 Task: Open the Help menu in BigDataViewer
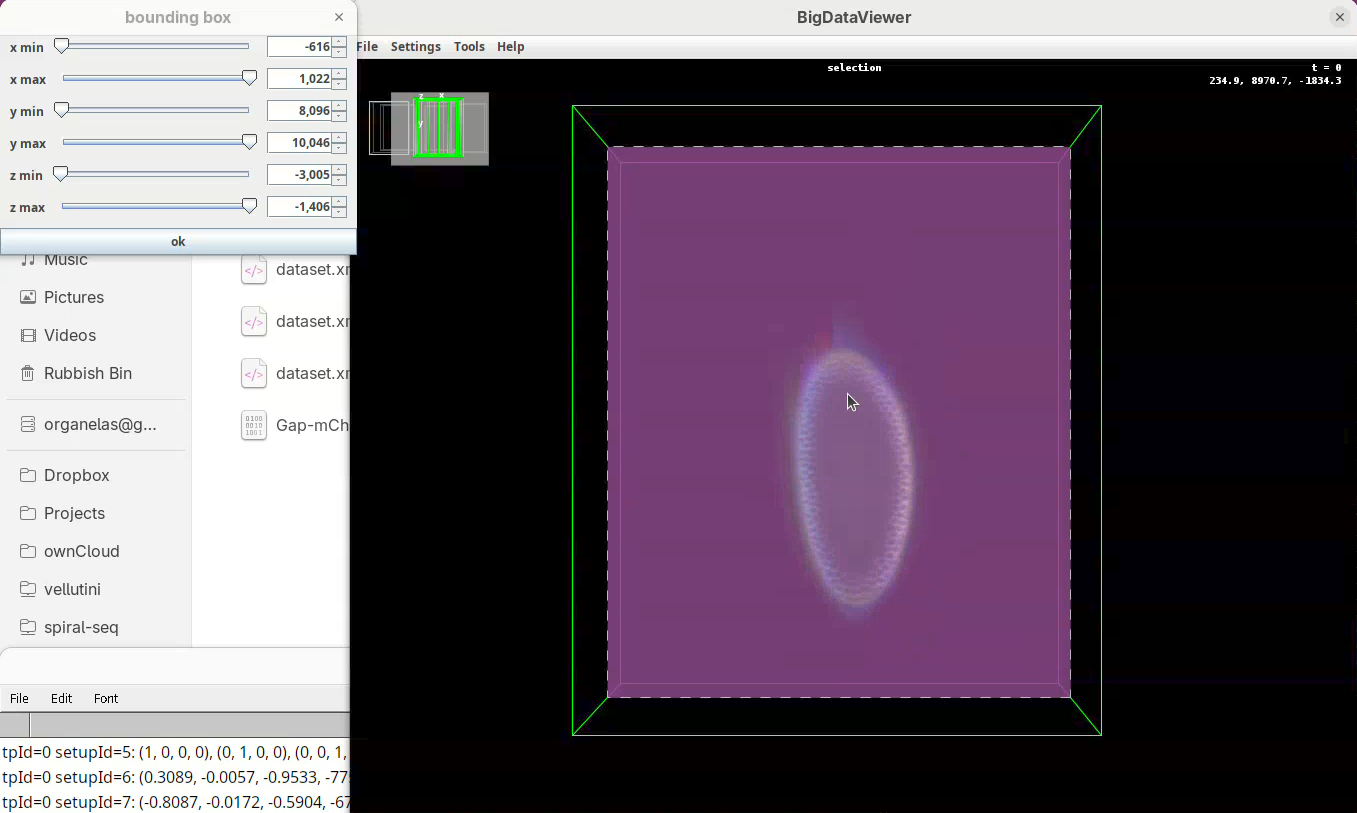click(x=510, y=47)
